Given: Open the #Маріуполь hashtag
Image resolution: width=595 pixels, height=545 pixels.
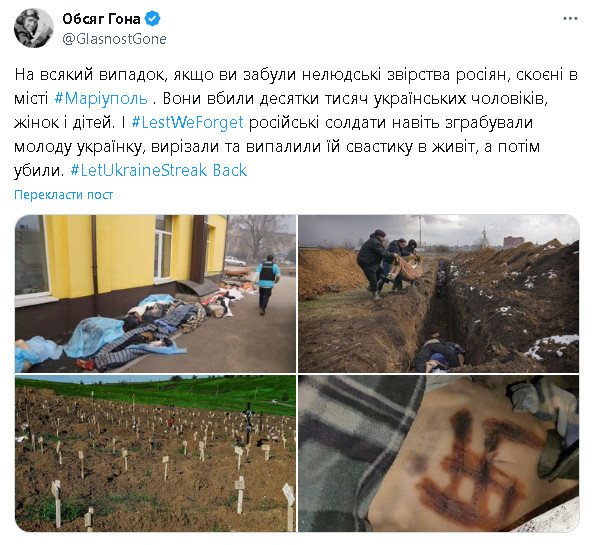Looking at the screenshot, I should point(101,99).
